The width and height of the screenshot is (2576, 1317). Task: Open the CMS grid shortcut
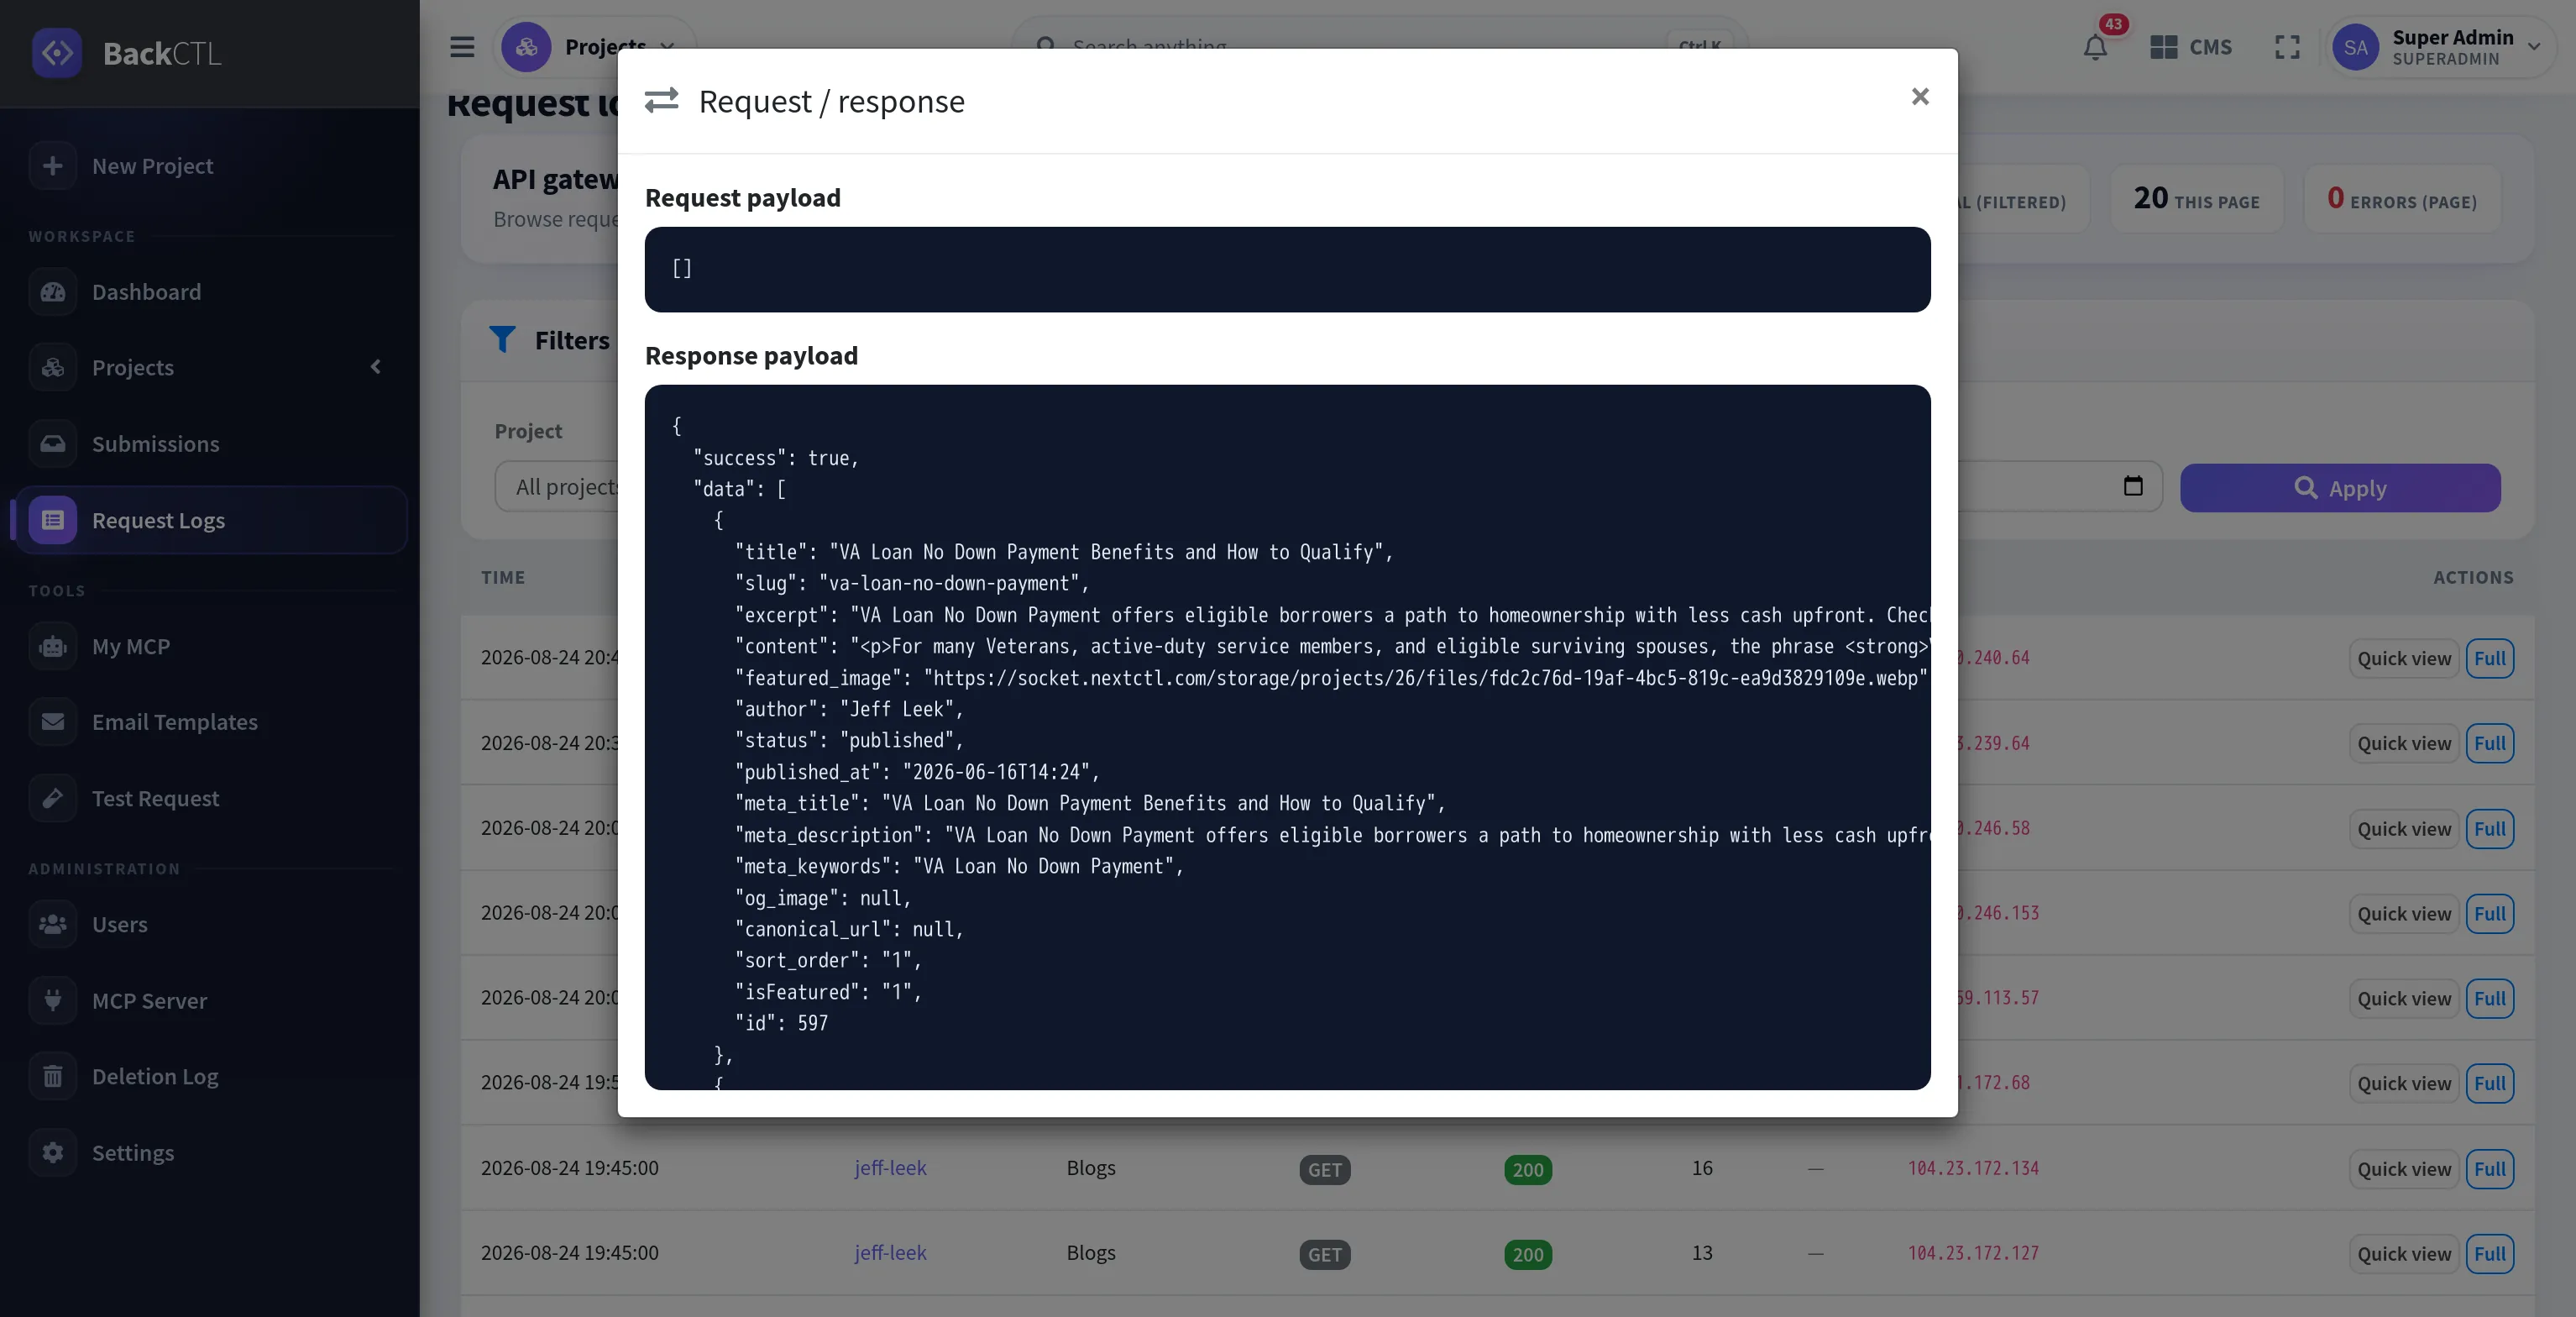[x=2190, y=47]
